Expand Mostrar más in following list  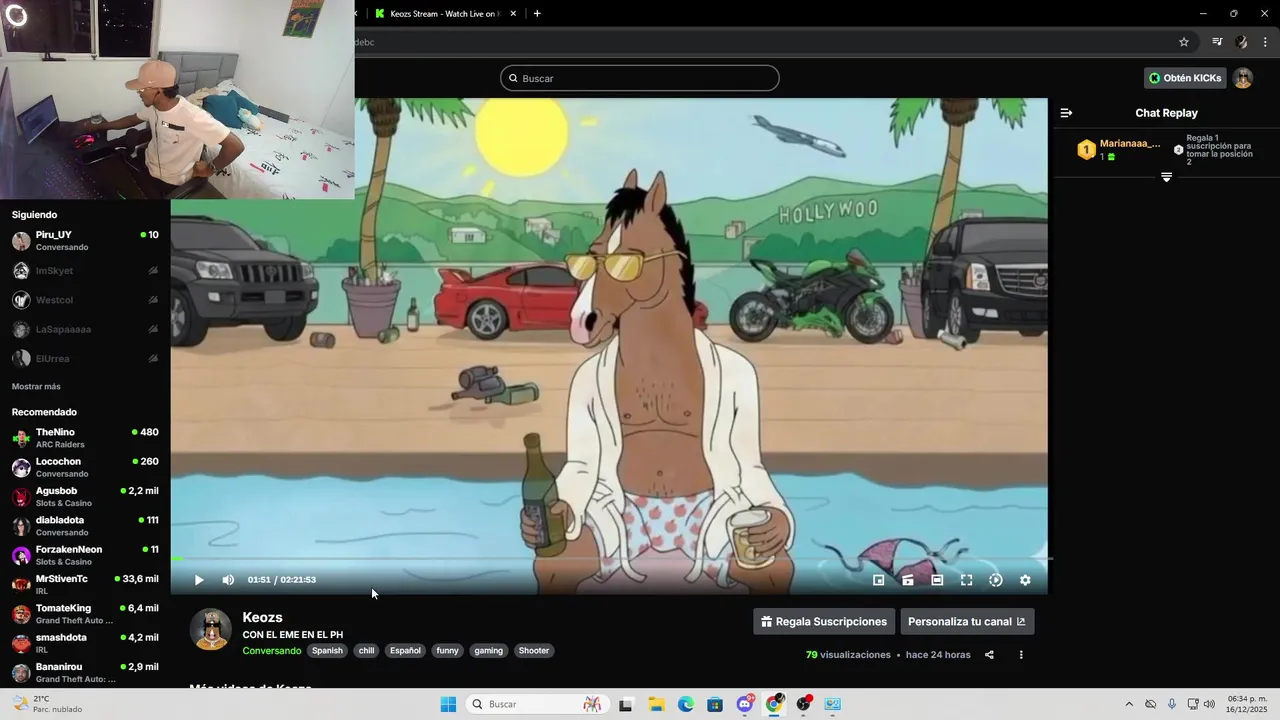(x=36, y=387)
